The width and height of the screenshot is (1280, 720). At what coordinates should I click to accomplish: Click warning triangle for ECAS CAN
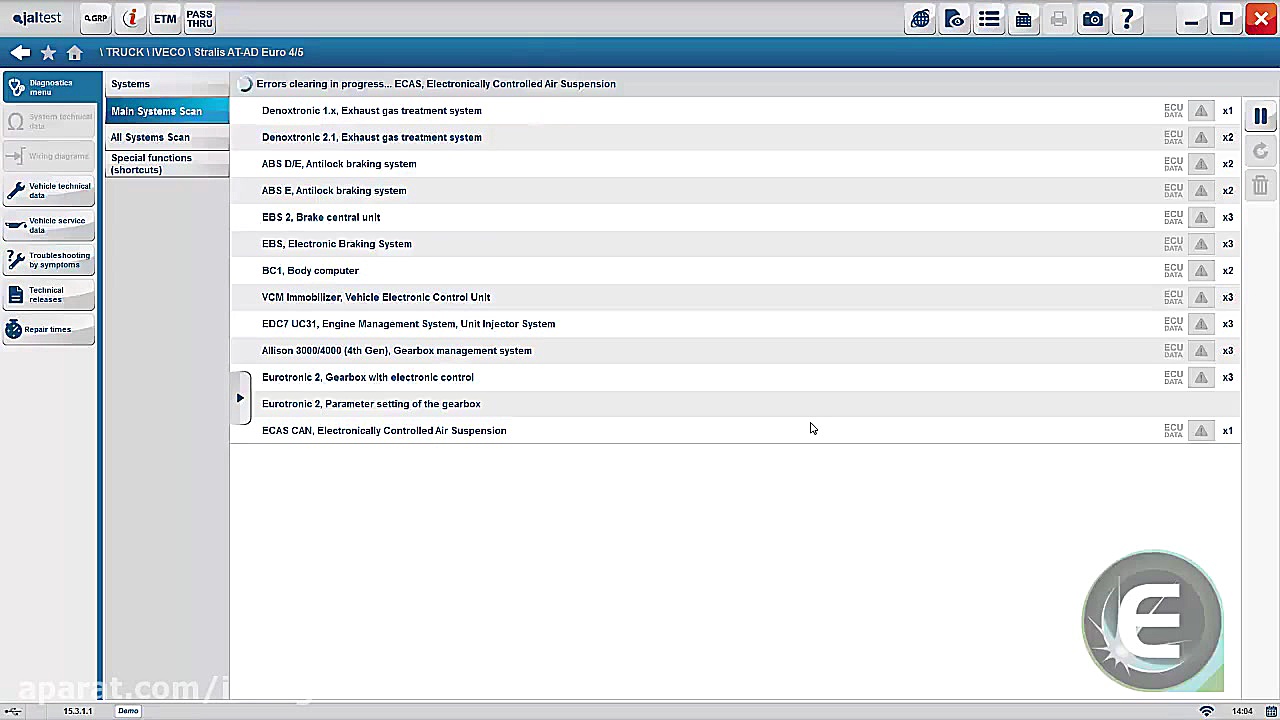tap(1201, 430)
